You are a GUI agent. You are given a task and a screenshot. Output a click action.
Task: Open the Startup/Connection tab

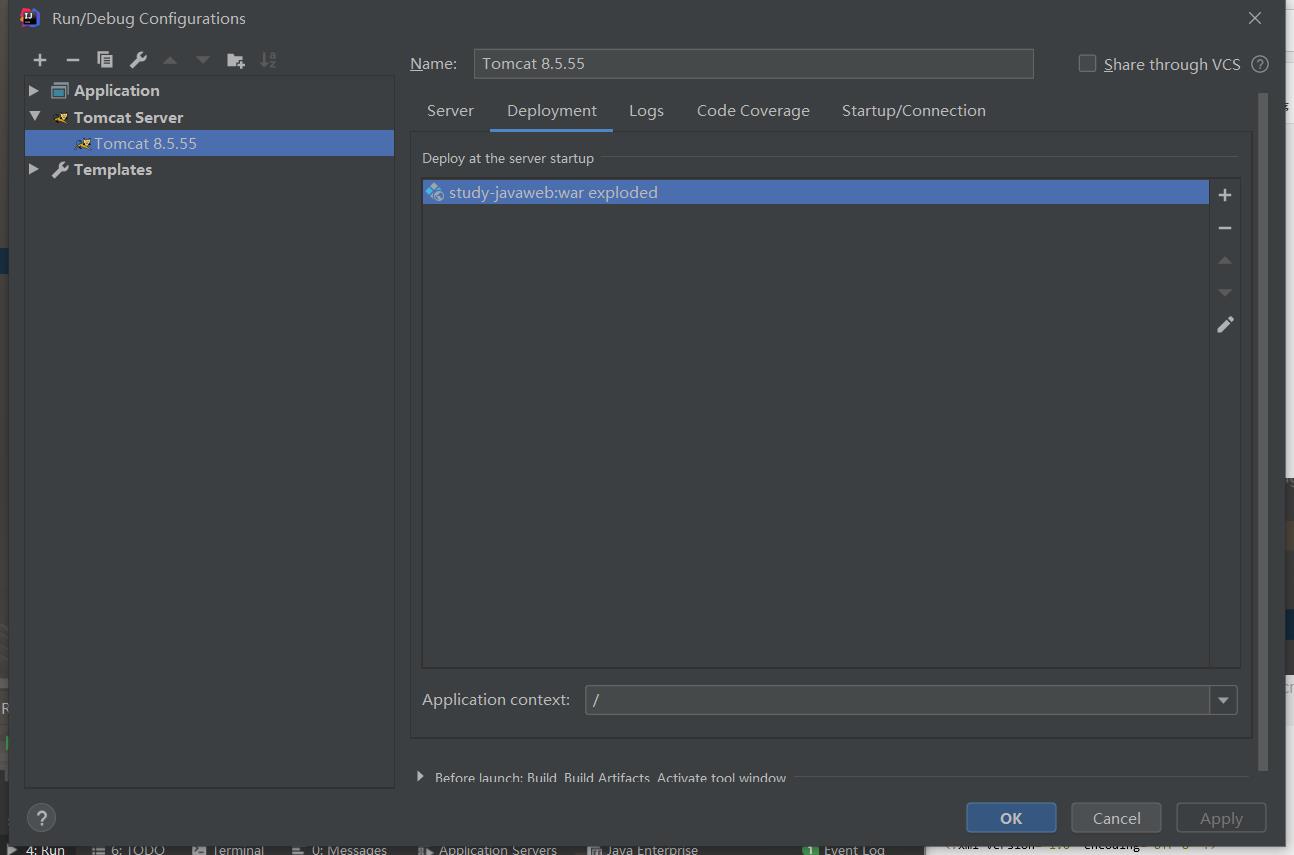914,111
